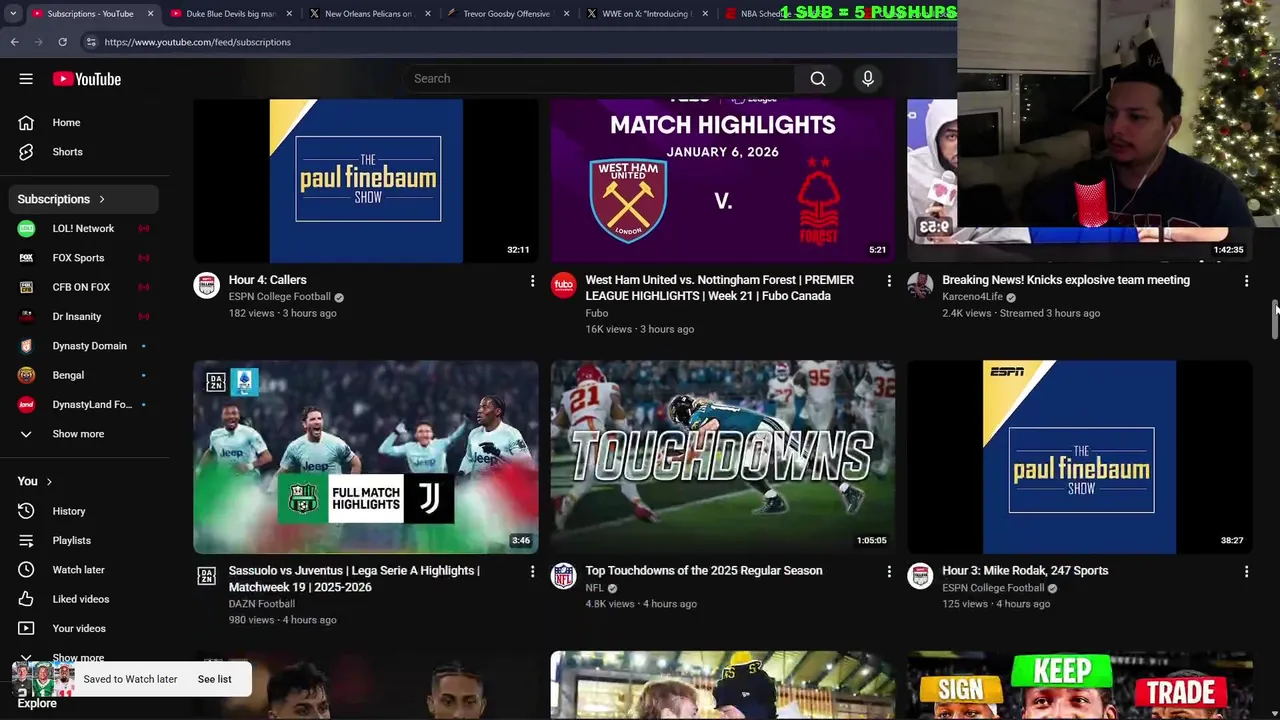Open Fubo channel avatar
This screenshot has height=720, width=1280.
[563, 285]
